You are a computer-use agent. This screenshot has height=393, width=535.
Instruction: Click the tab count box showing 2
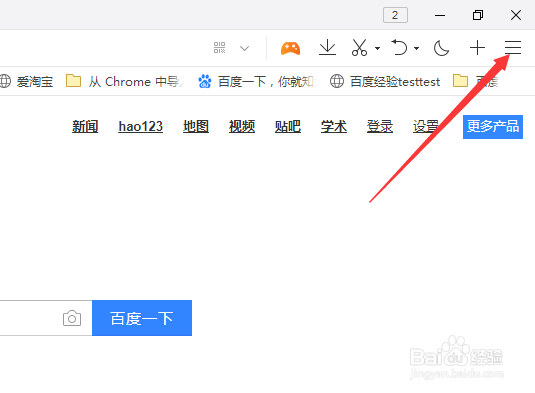(x=395, y=15)
